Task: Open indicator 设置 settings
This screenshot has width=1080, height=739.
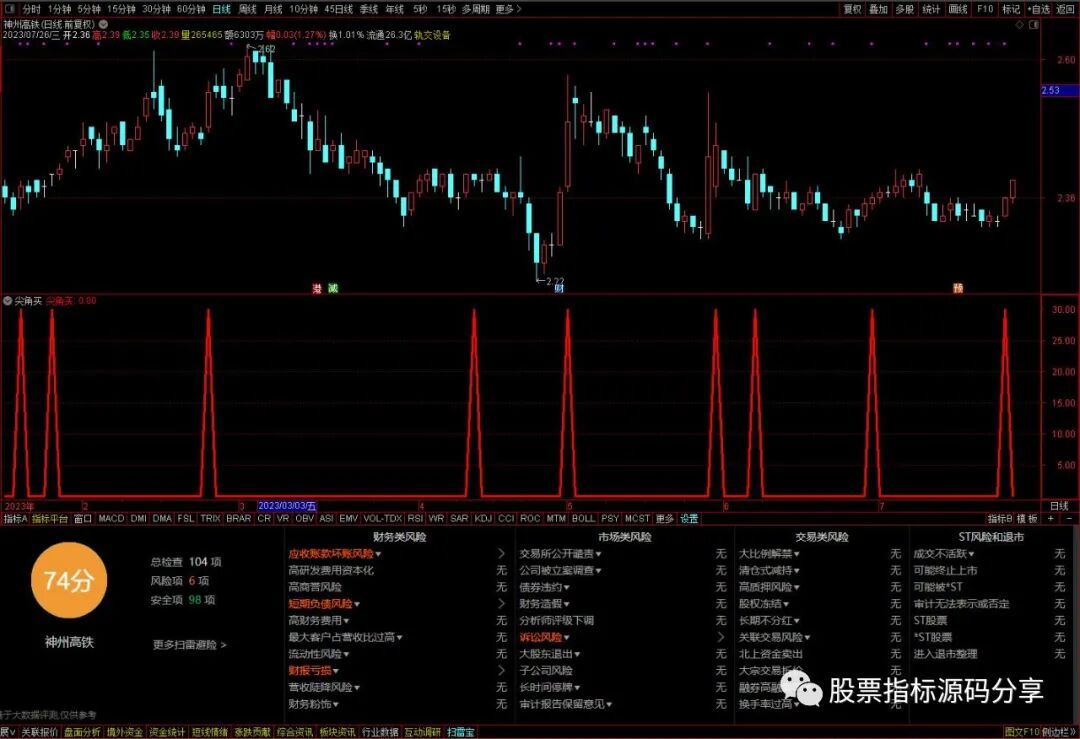Action: pyautogui.click(x=689, y=519)
